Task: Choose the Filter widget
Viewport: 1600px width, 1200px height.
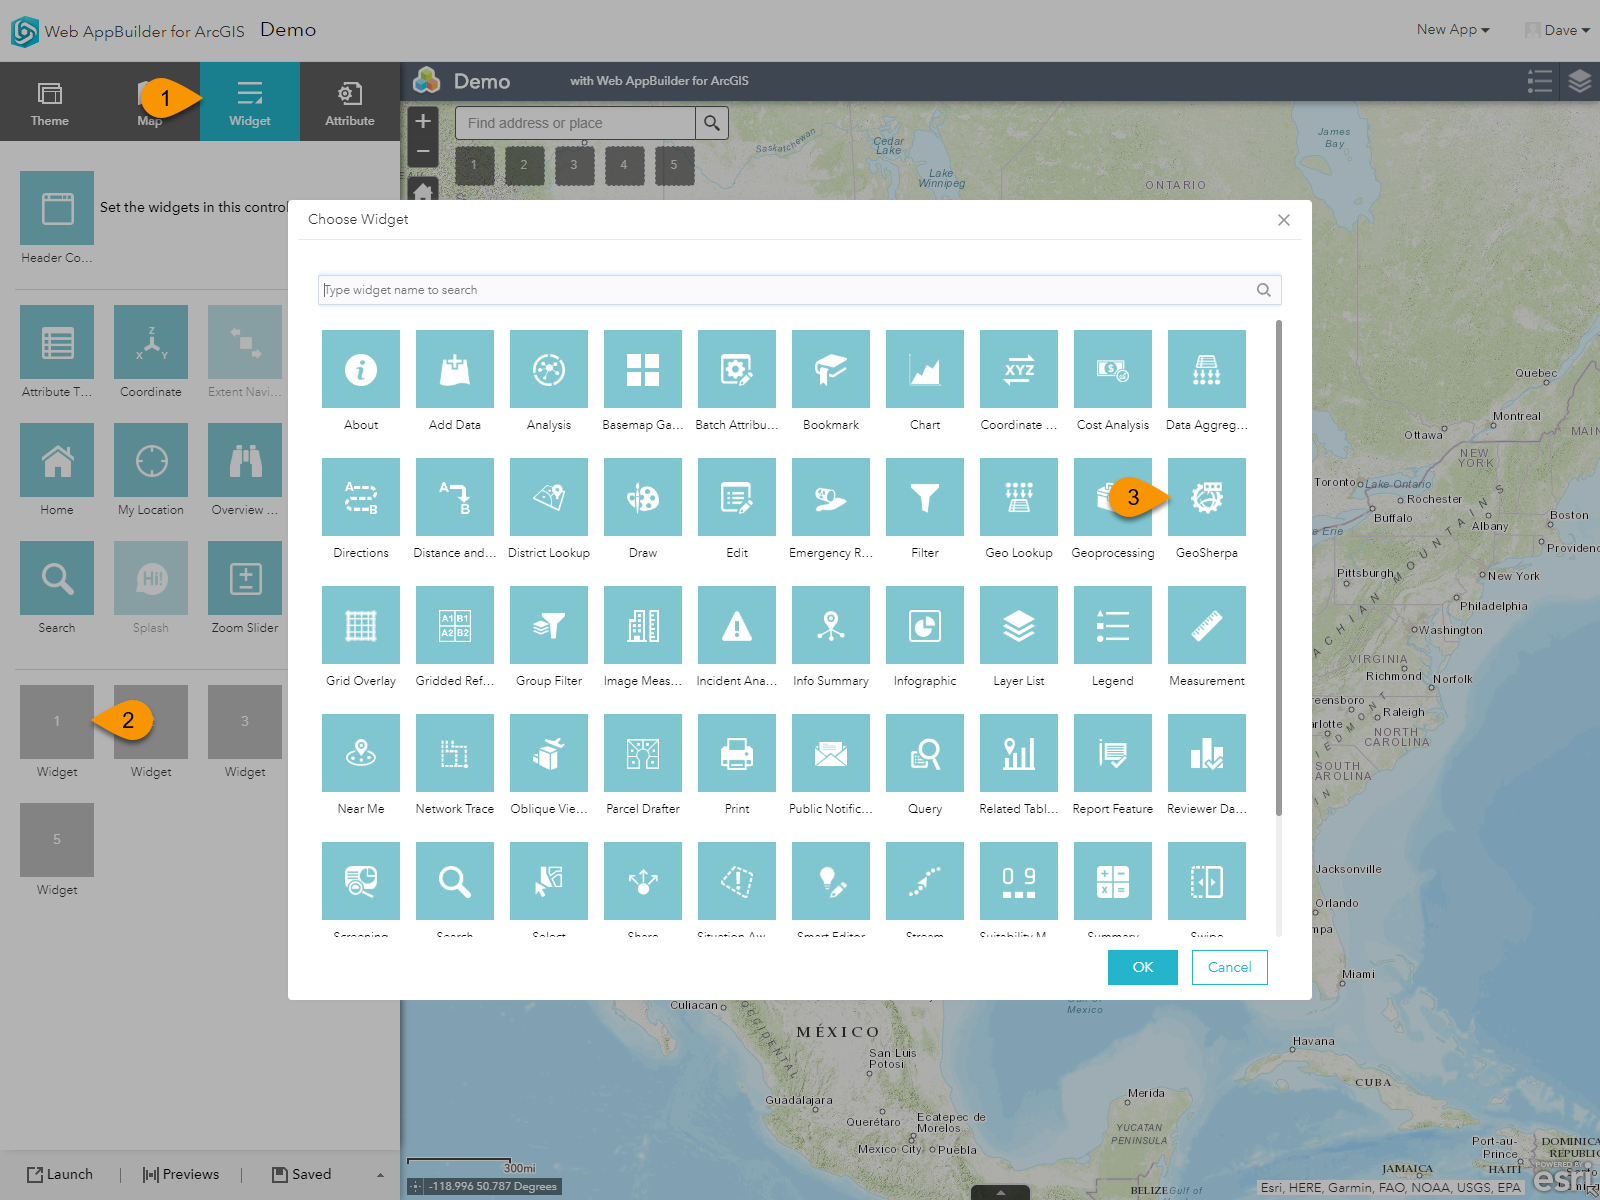Action: pos(925,497)
